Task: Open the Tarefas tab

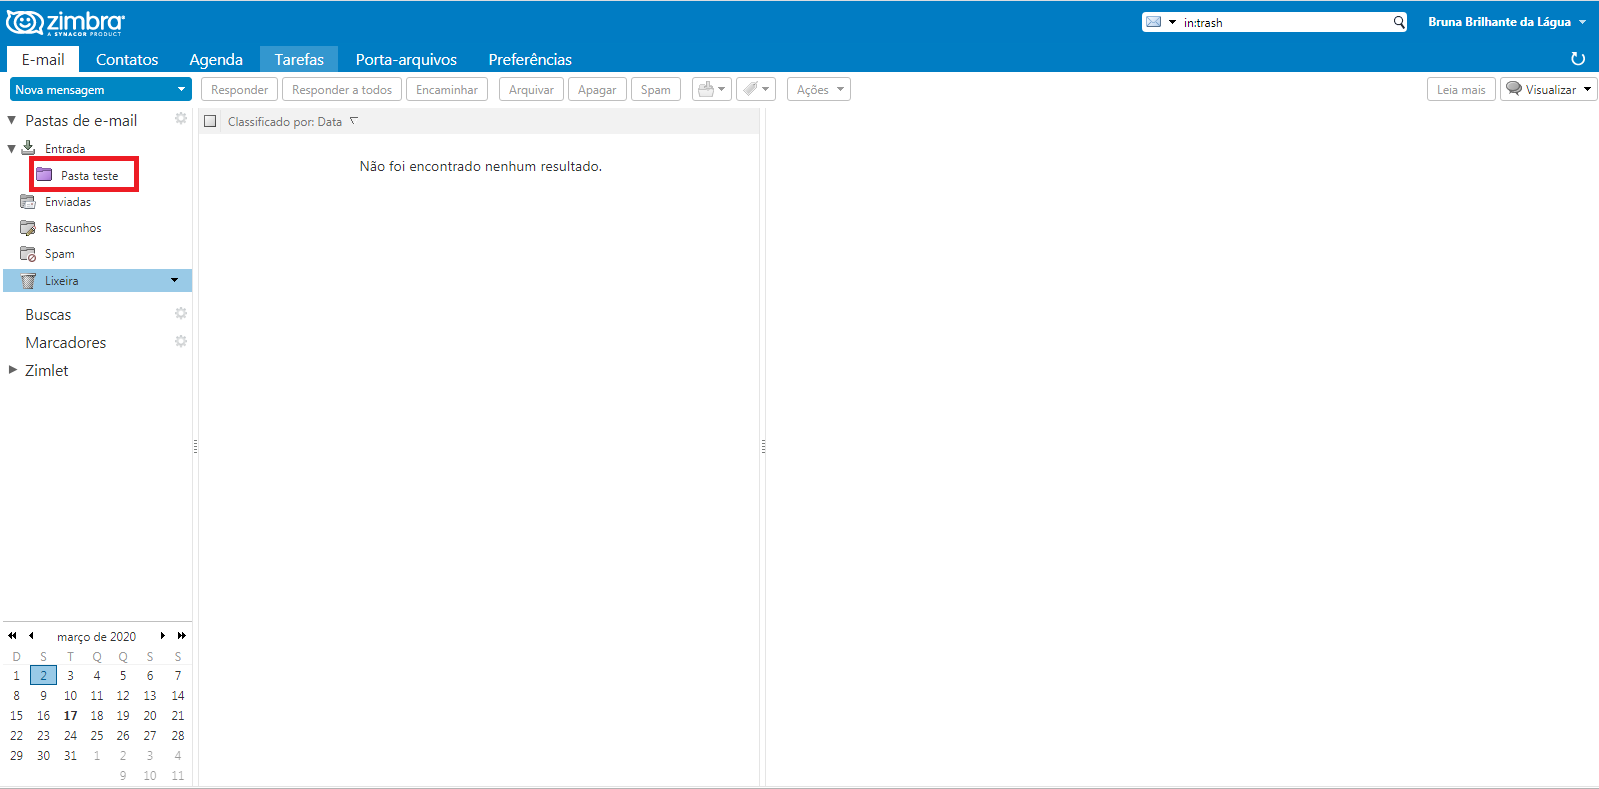Action: (299, 59)
